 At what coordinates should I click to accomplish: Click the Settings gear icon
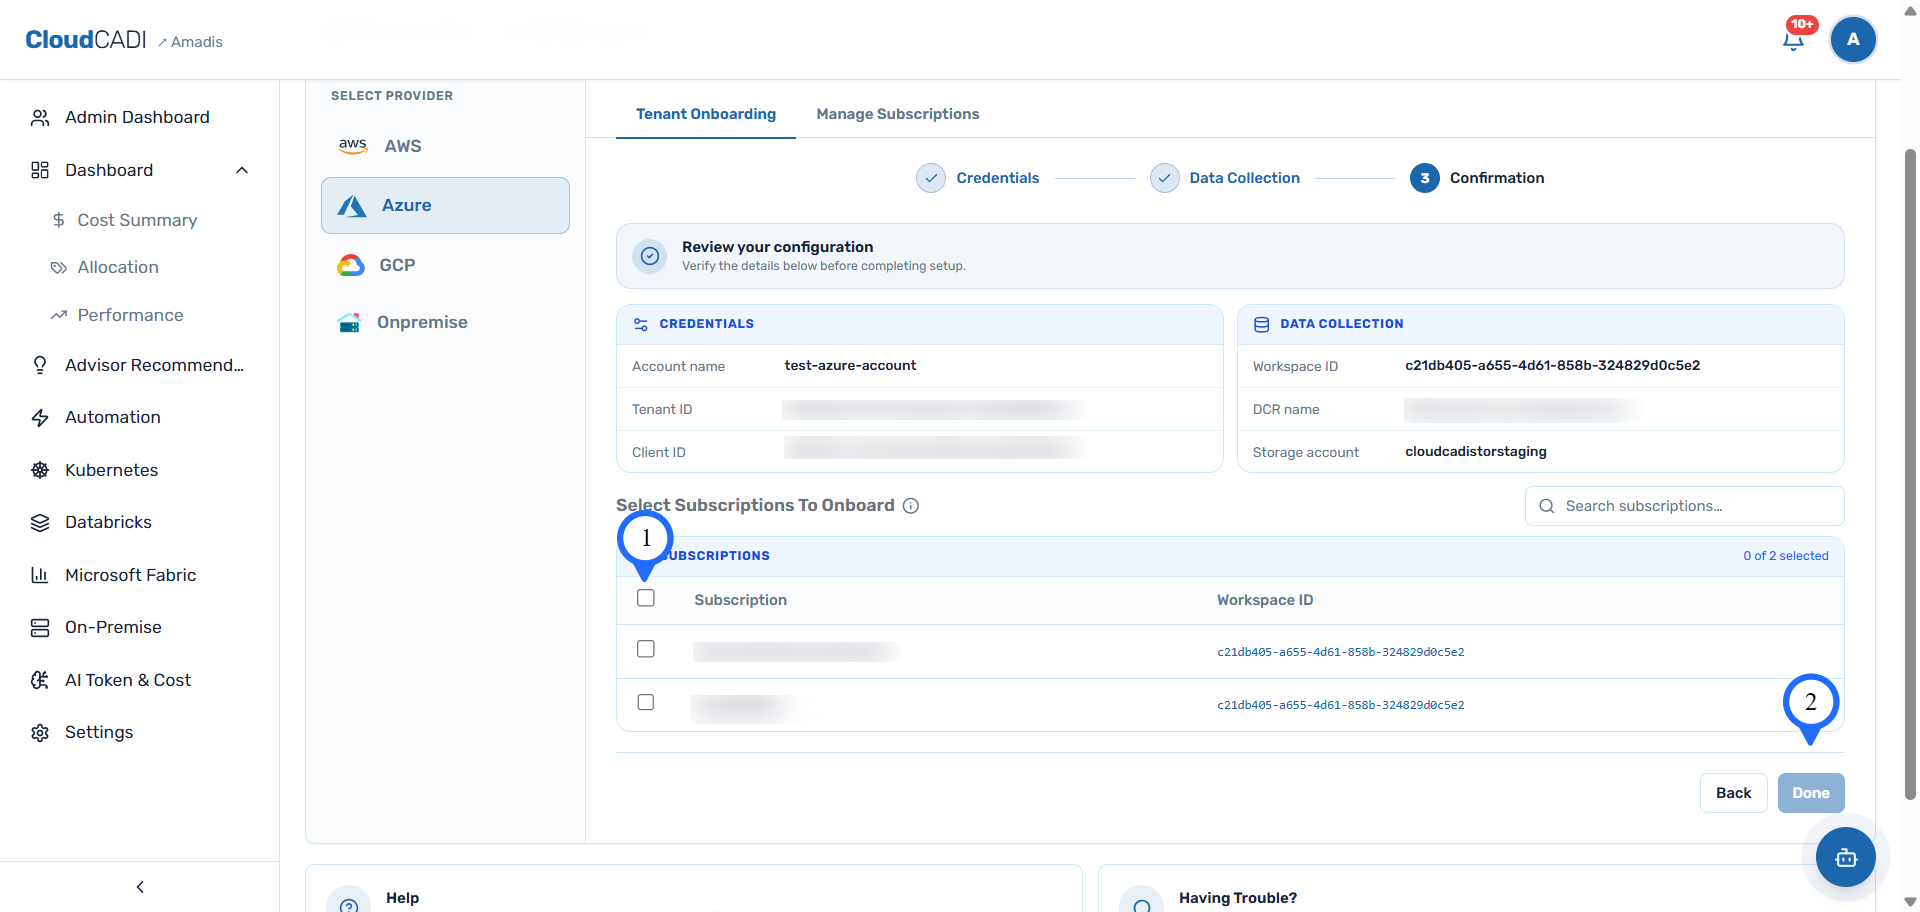(40, 733)
